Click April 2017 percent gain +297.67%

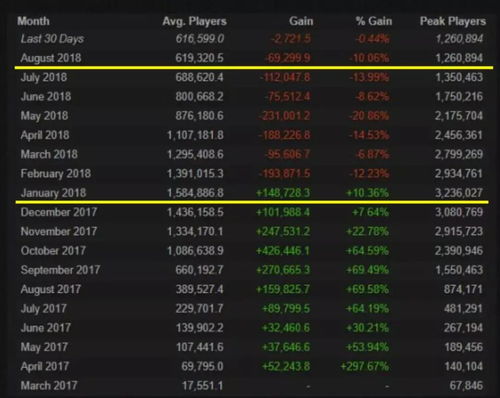[x=364, y=366]
